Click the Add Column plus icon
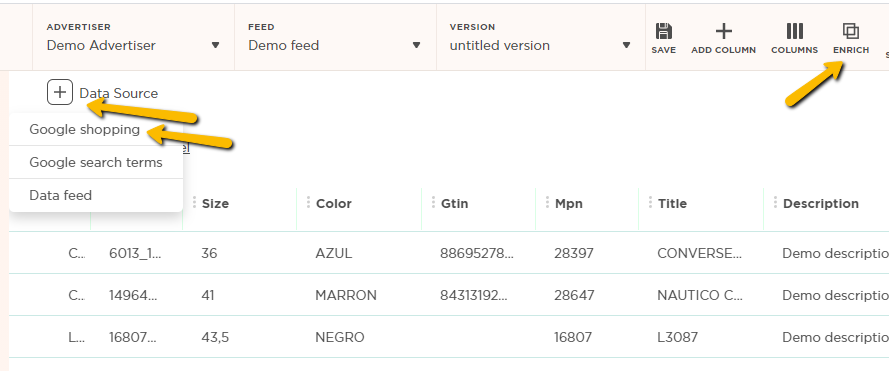This screenshot has width=889, height=371. click(723, 31)
